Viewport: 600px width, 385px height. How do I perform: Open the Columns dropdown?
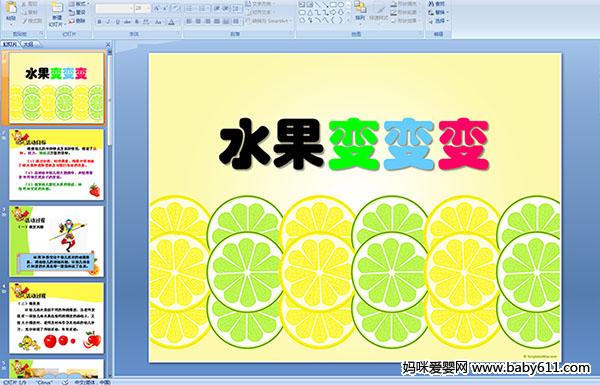236,21
